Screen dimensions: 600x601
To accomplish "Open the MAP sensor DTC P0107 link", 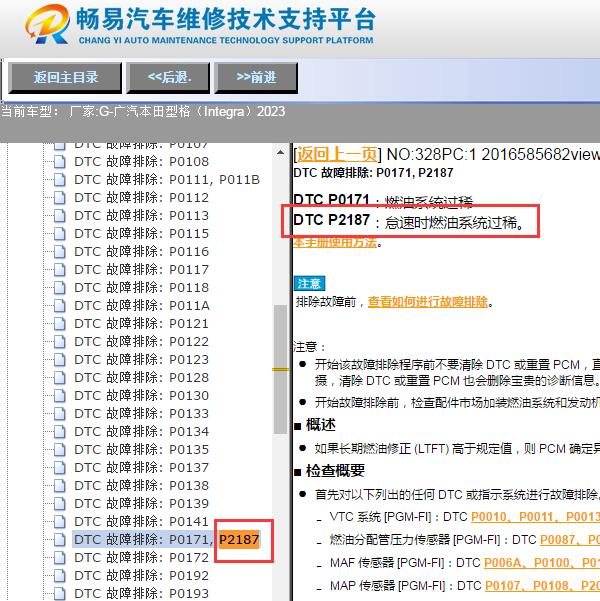I will click(503, 586).
